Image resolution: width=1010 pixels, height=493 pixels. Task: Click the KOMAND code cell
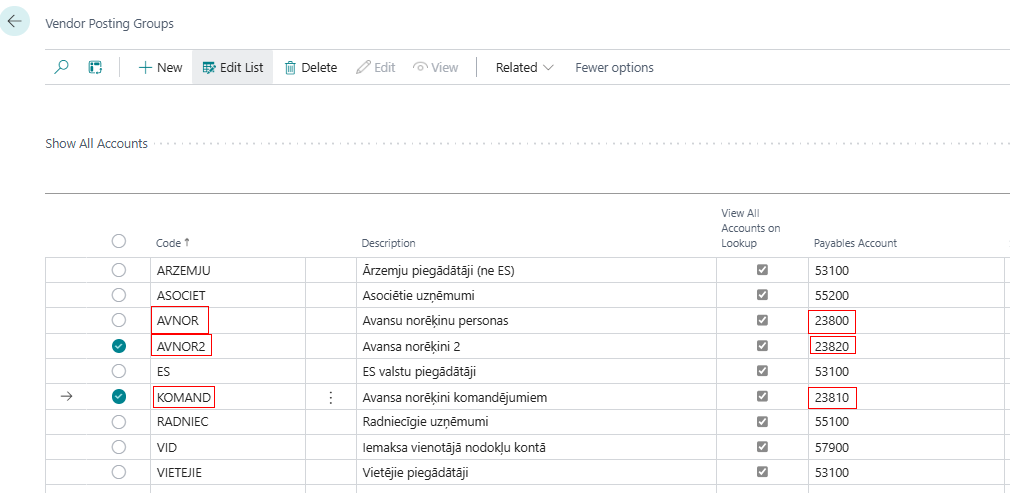pyautogui.click(x=227, y=397)
